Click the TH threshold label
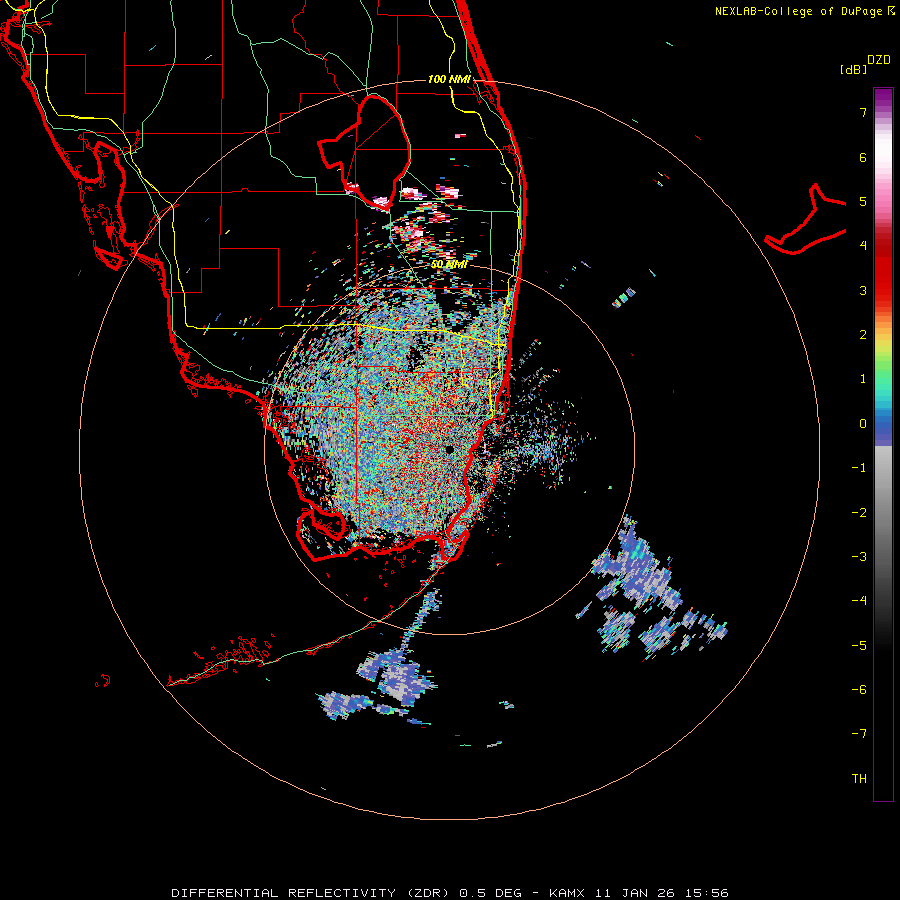 pyautogui.click(x=859, y=779)
